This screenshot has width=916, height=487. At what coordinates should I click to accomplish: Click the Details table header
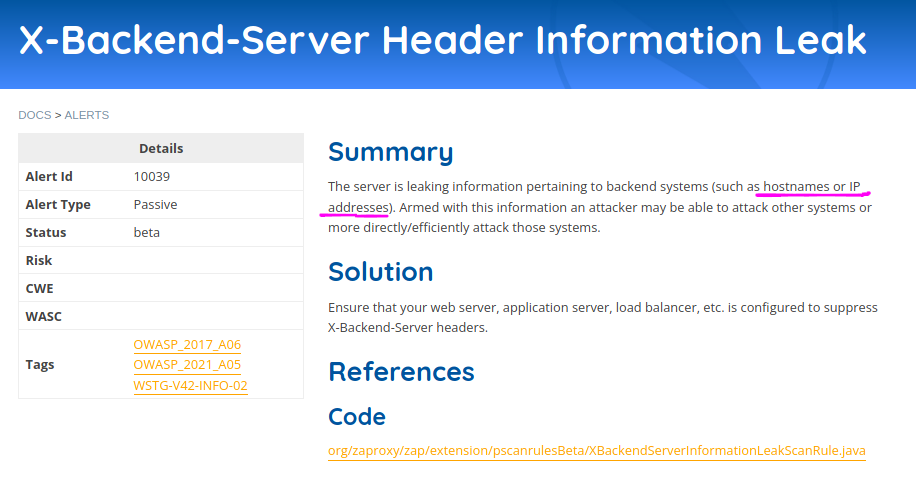161,148
